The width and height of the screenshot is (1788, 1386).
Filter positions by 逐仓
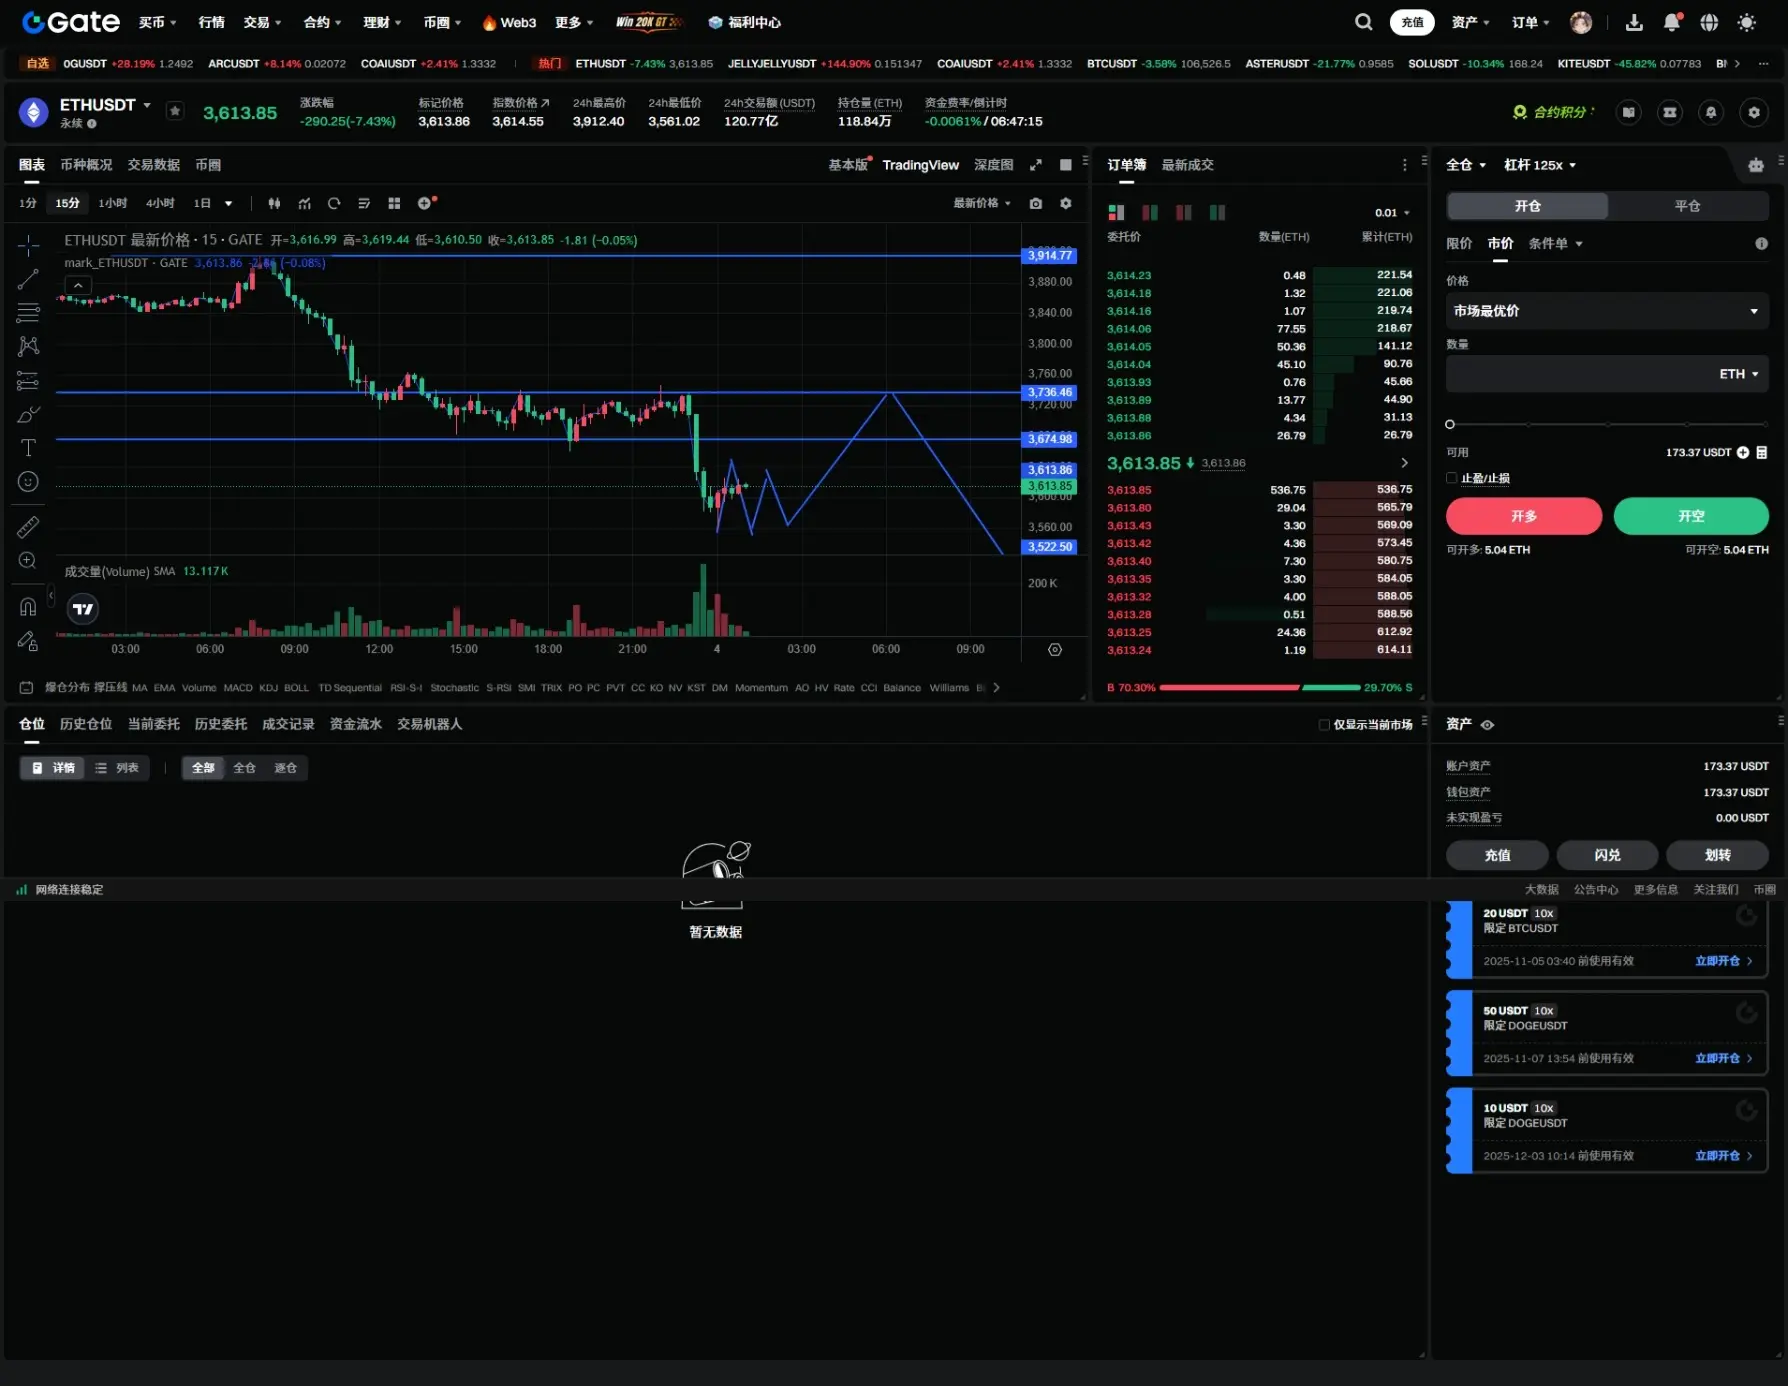tap(285, 768)
